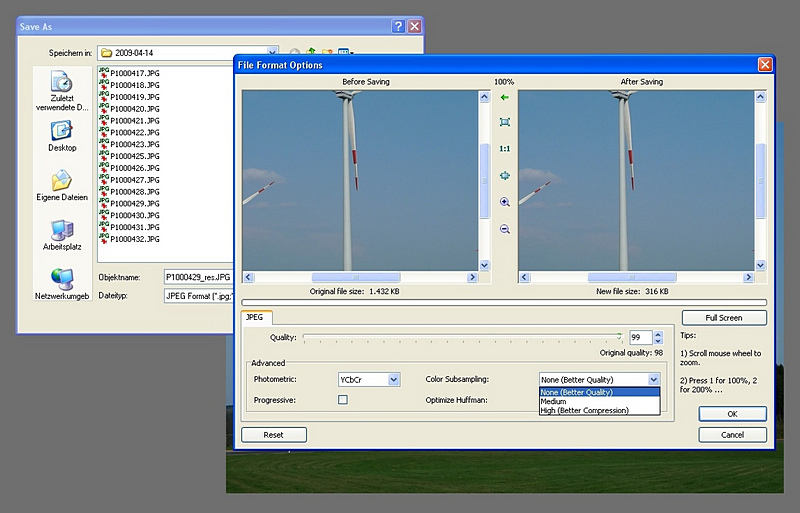Click the center crosshair icon between previews
Viewport: 800px width, 513px height.
tap(505, 176)
